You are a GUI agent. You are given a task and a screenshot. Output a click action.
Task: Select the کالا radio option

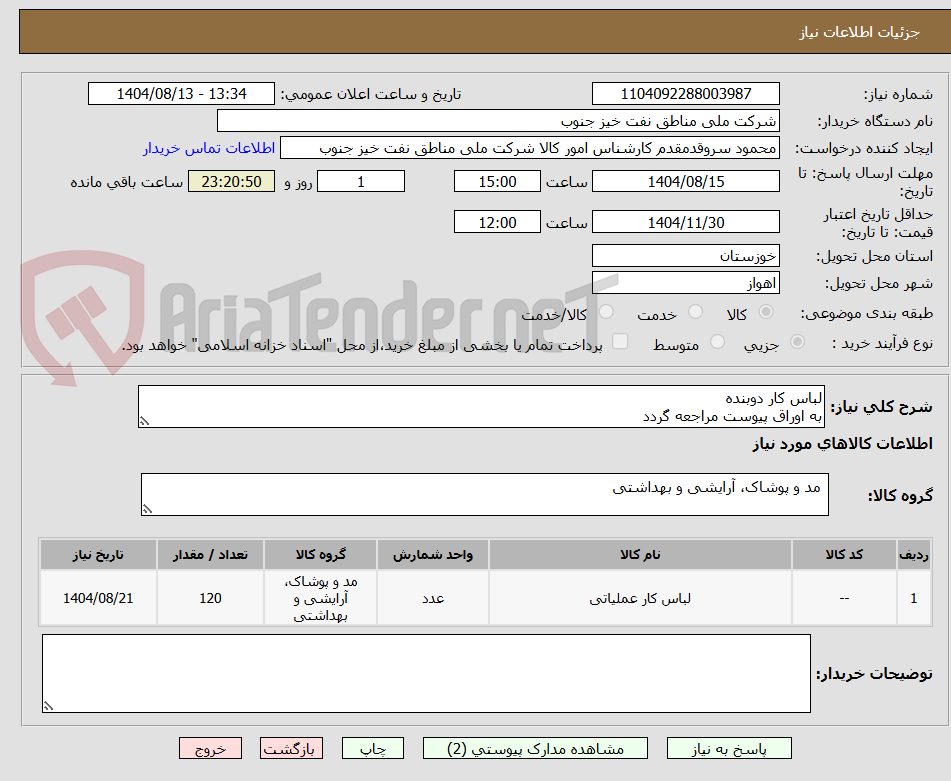click(x=766, y=313)
